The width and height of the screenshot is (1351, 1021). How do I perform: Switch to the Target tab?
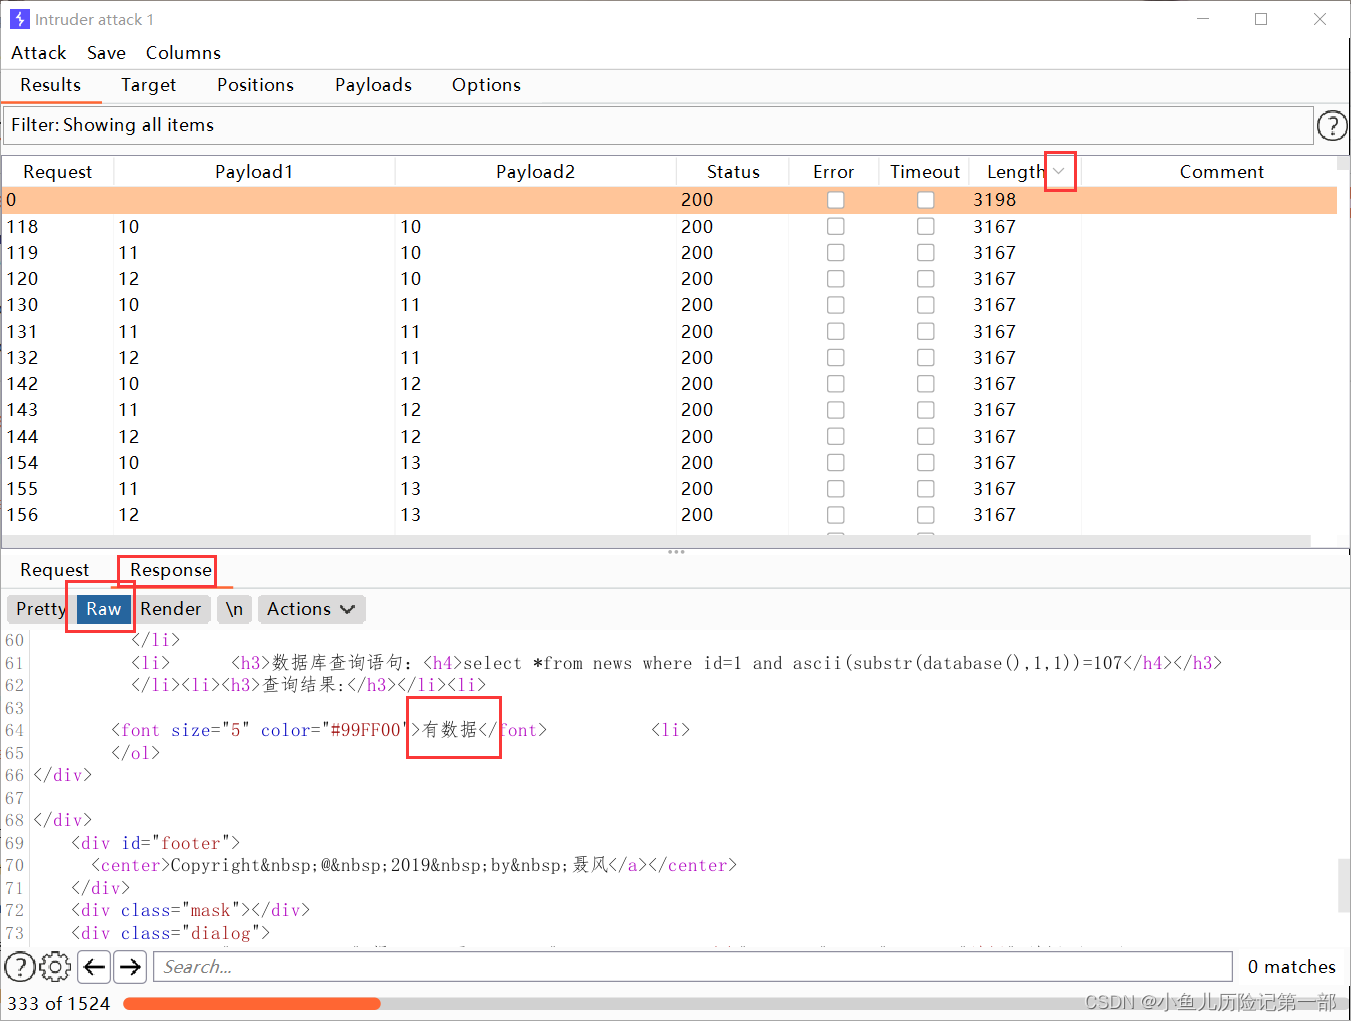pos(148,85)
